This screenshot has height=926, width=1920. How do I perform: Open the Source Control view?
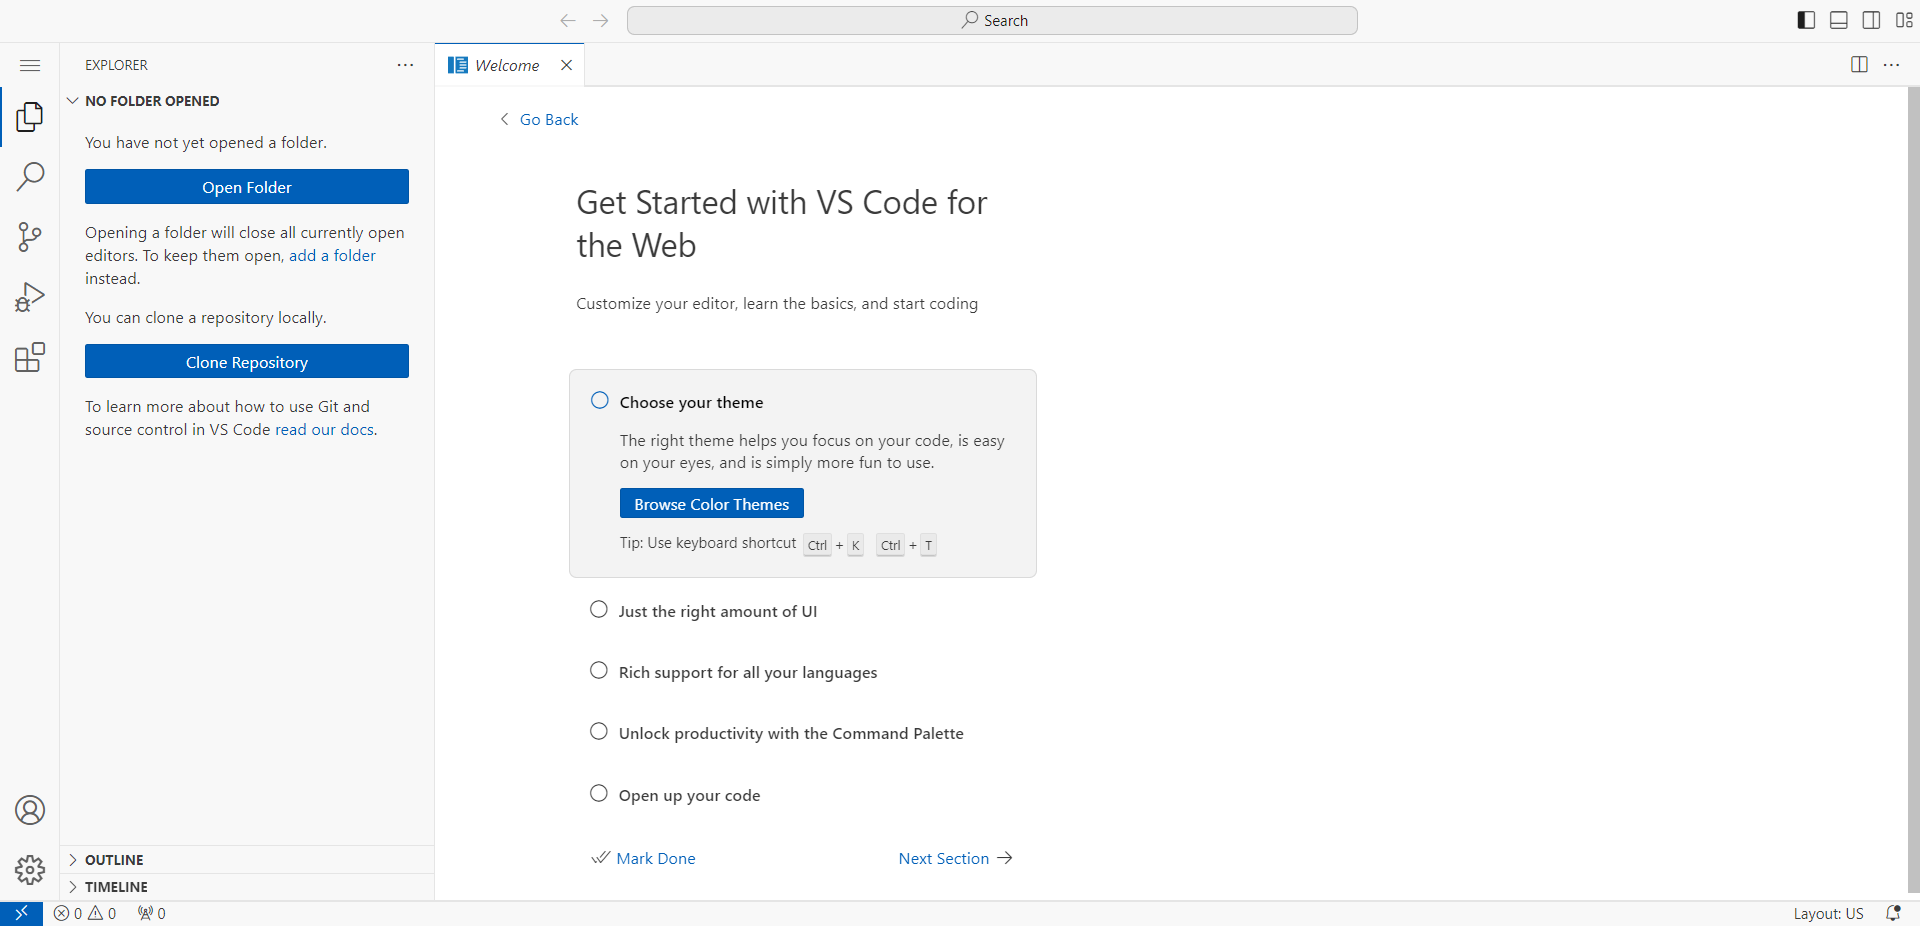[30, 237]
